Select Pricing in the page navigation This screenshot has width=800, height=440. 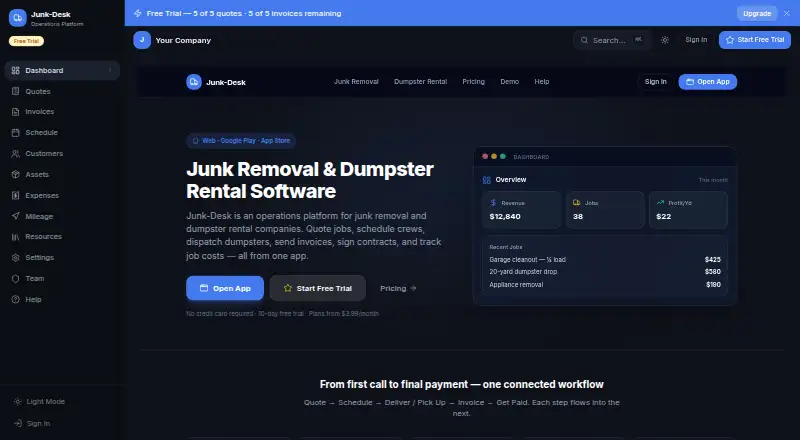pyautogui.click(x=473, y=82)
